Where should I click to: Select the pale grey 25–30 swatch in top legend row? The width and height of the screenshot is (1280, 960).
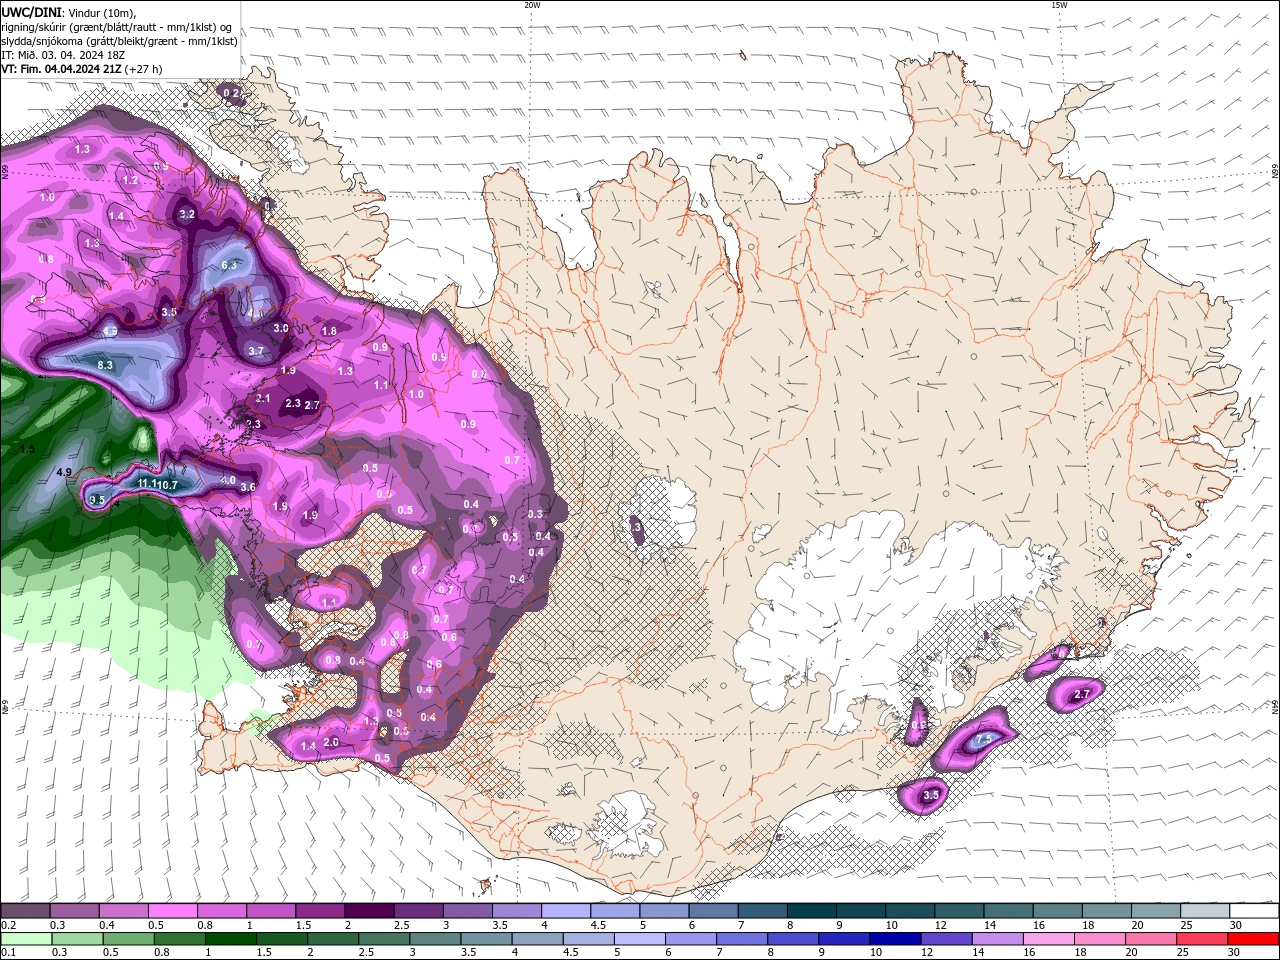1206,911
